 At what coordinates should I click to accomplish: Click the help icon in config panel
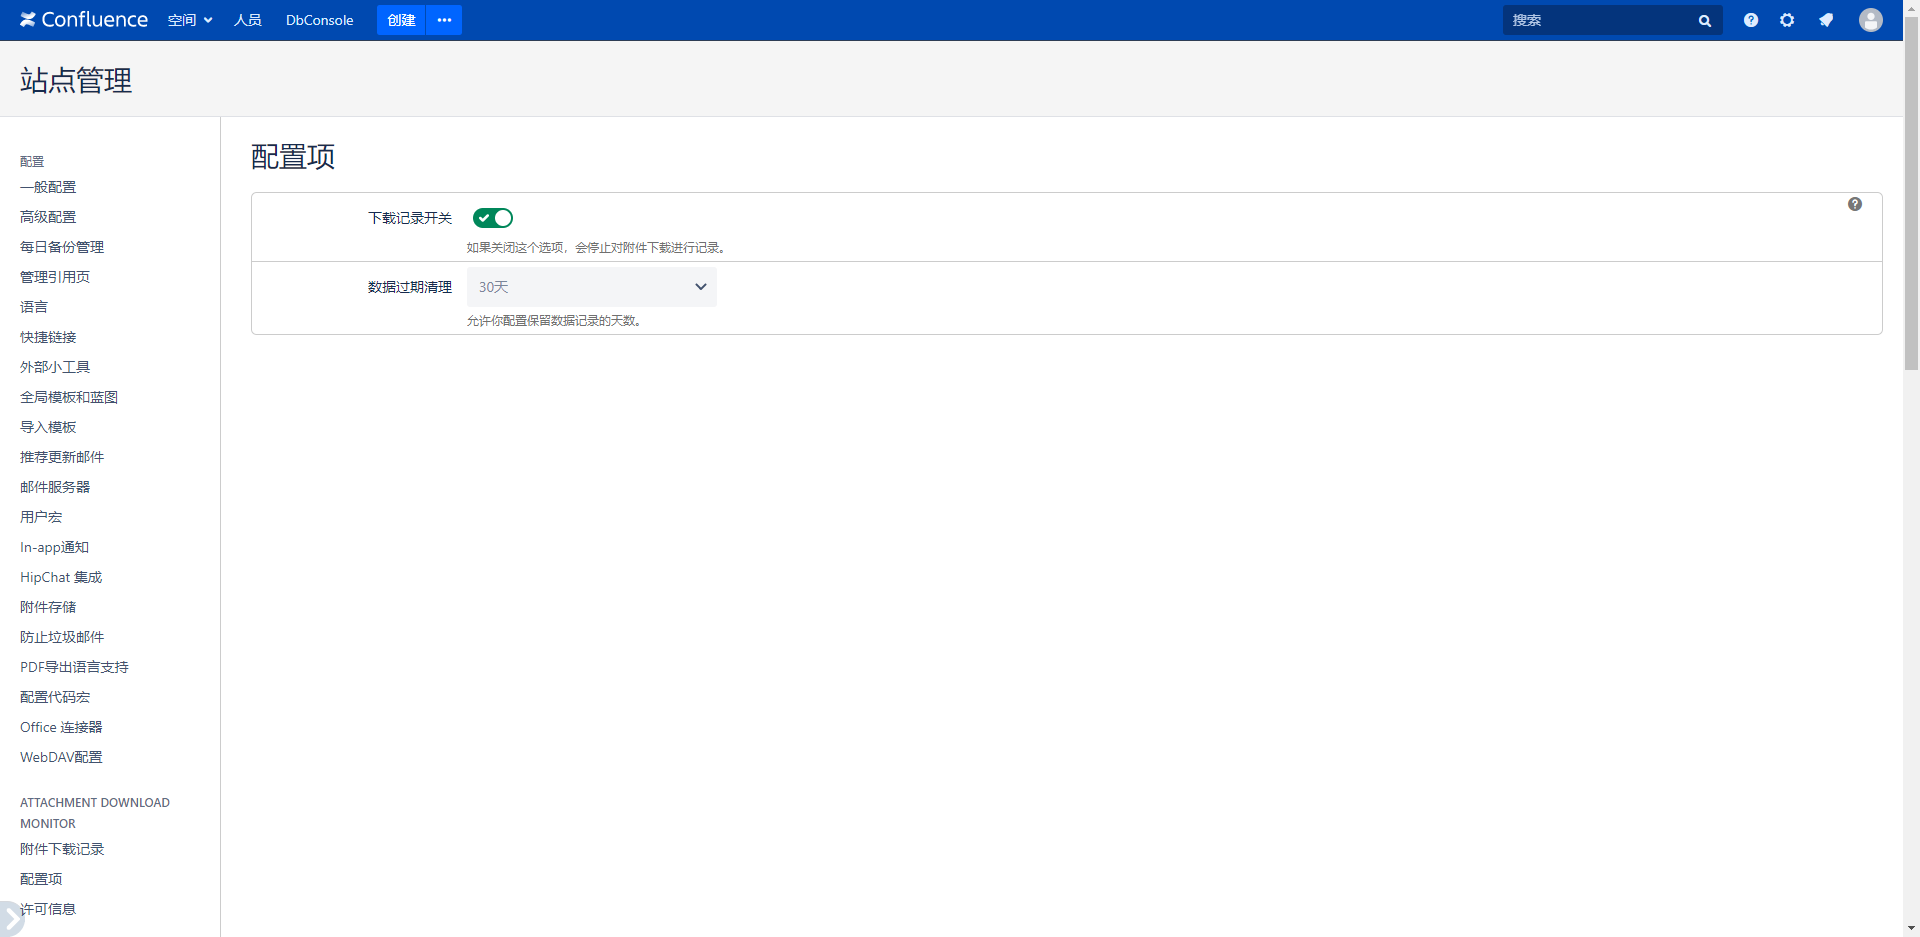coord(1854,204)
